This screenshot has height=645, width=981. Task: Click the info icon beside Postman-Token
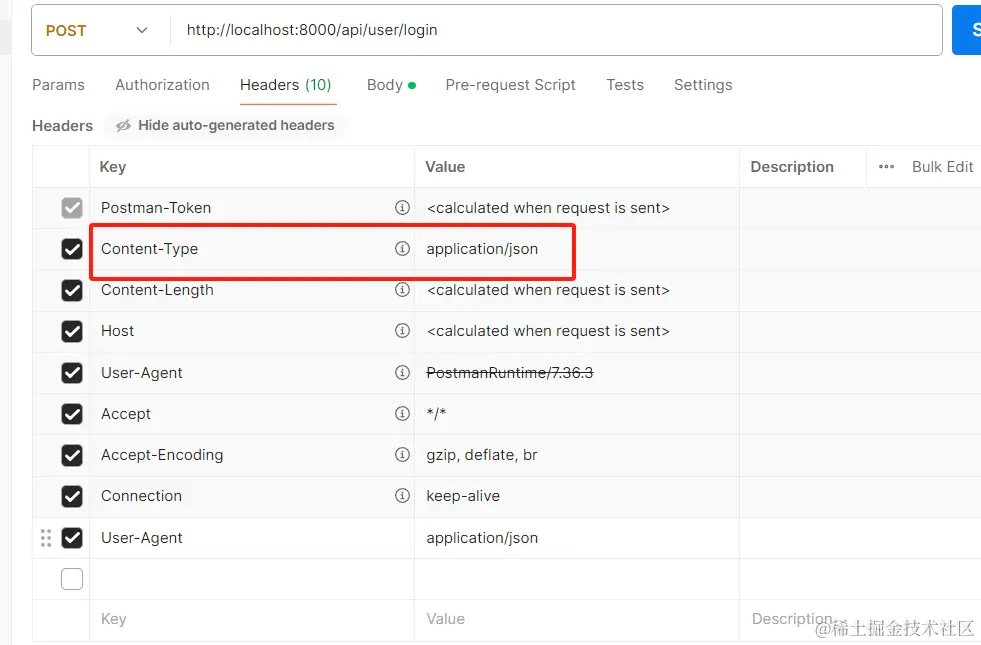pyautogui.click(x=402, y=208)
